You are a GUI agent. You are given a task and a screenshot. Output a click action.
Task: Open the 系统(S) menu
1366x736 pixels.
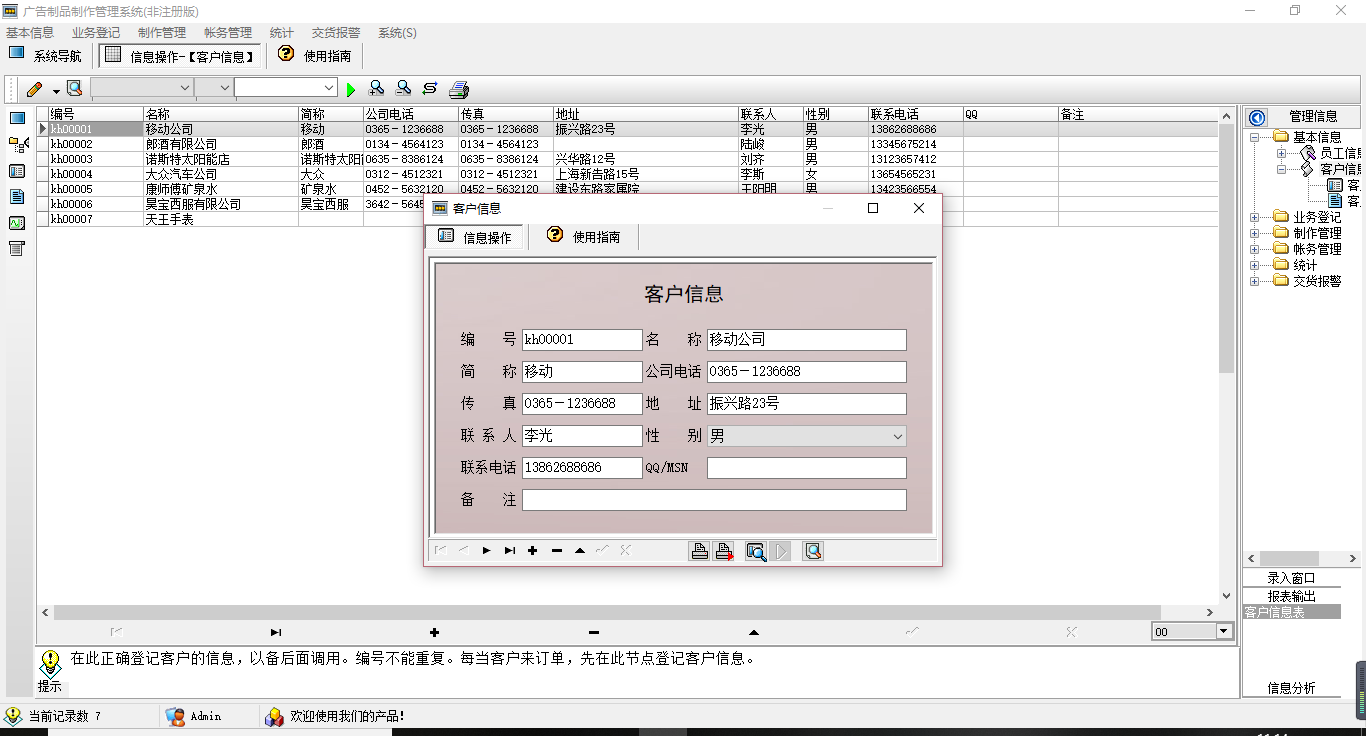(x=397, y=33)
